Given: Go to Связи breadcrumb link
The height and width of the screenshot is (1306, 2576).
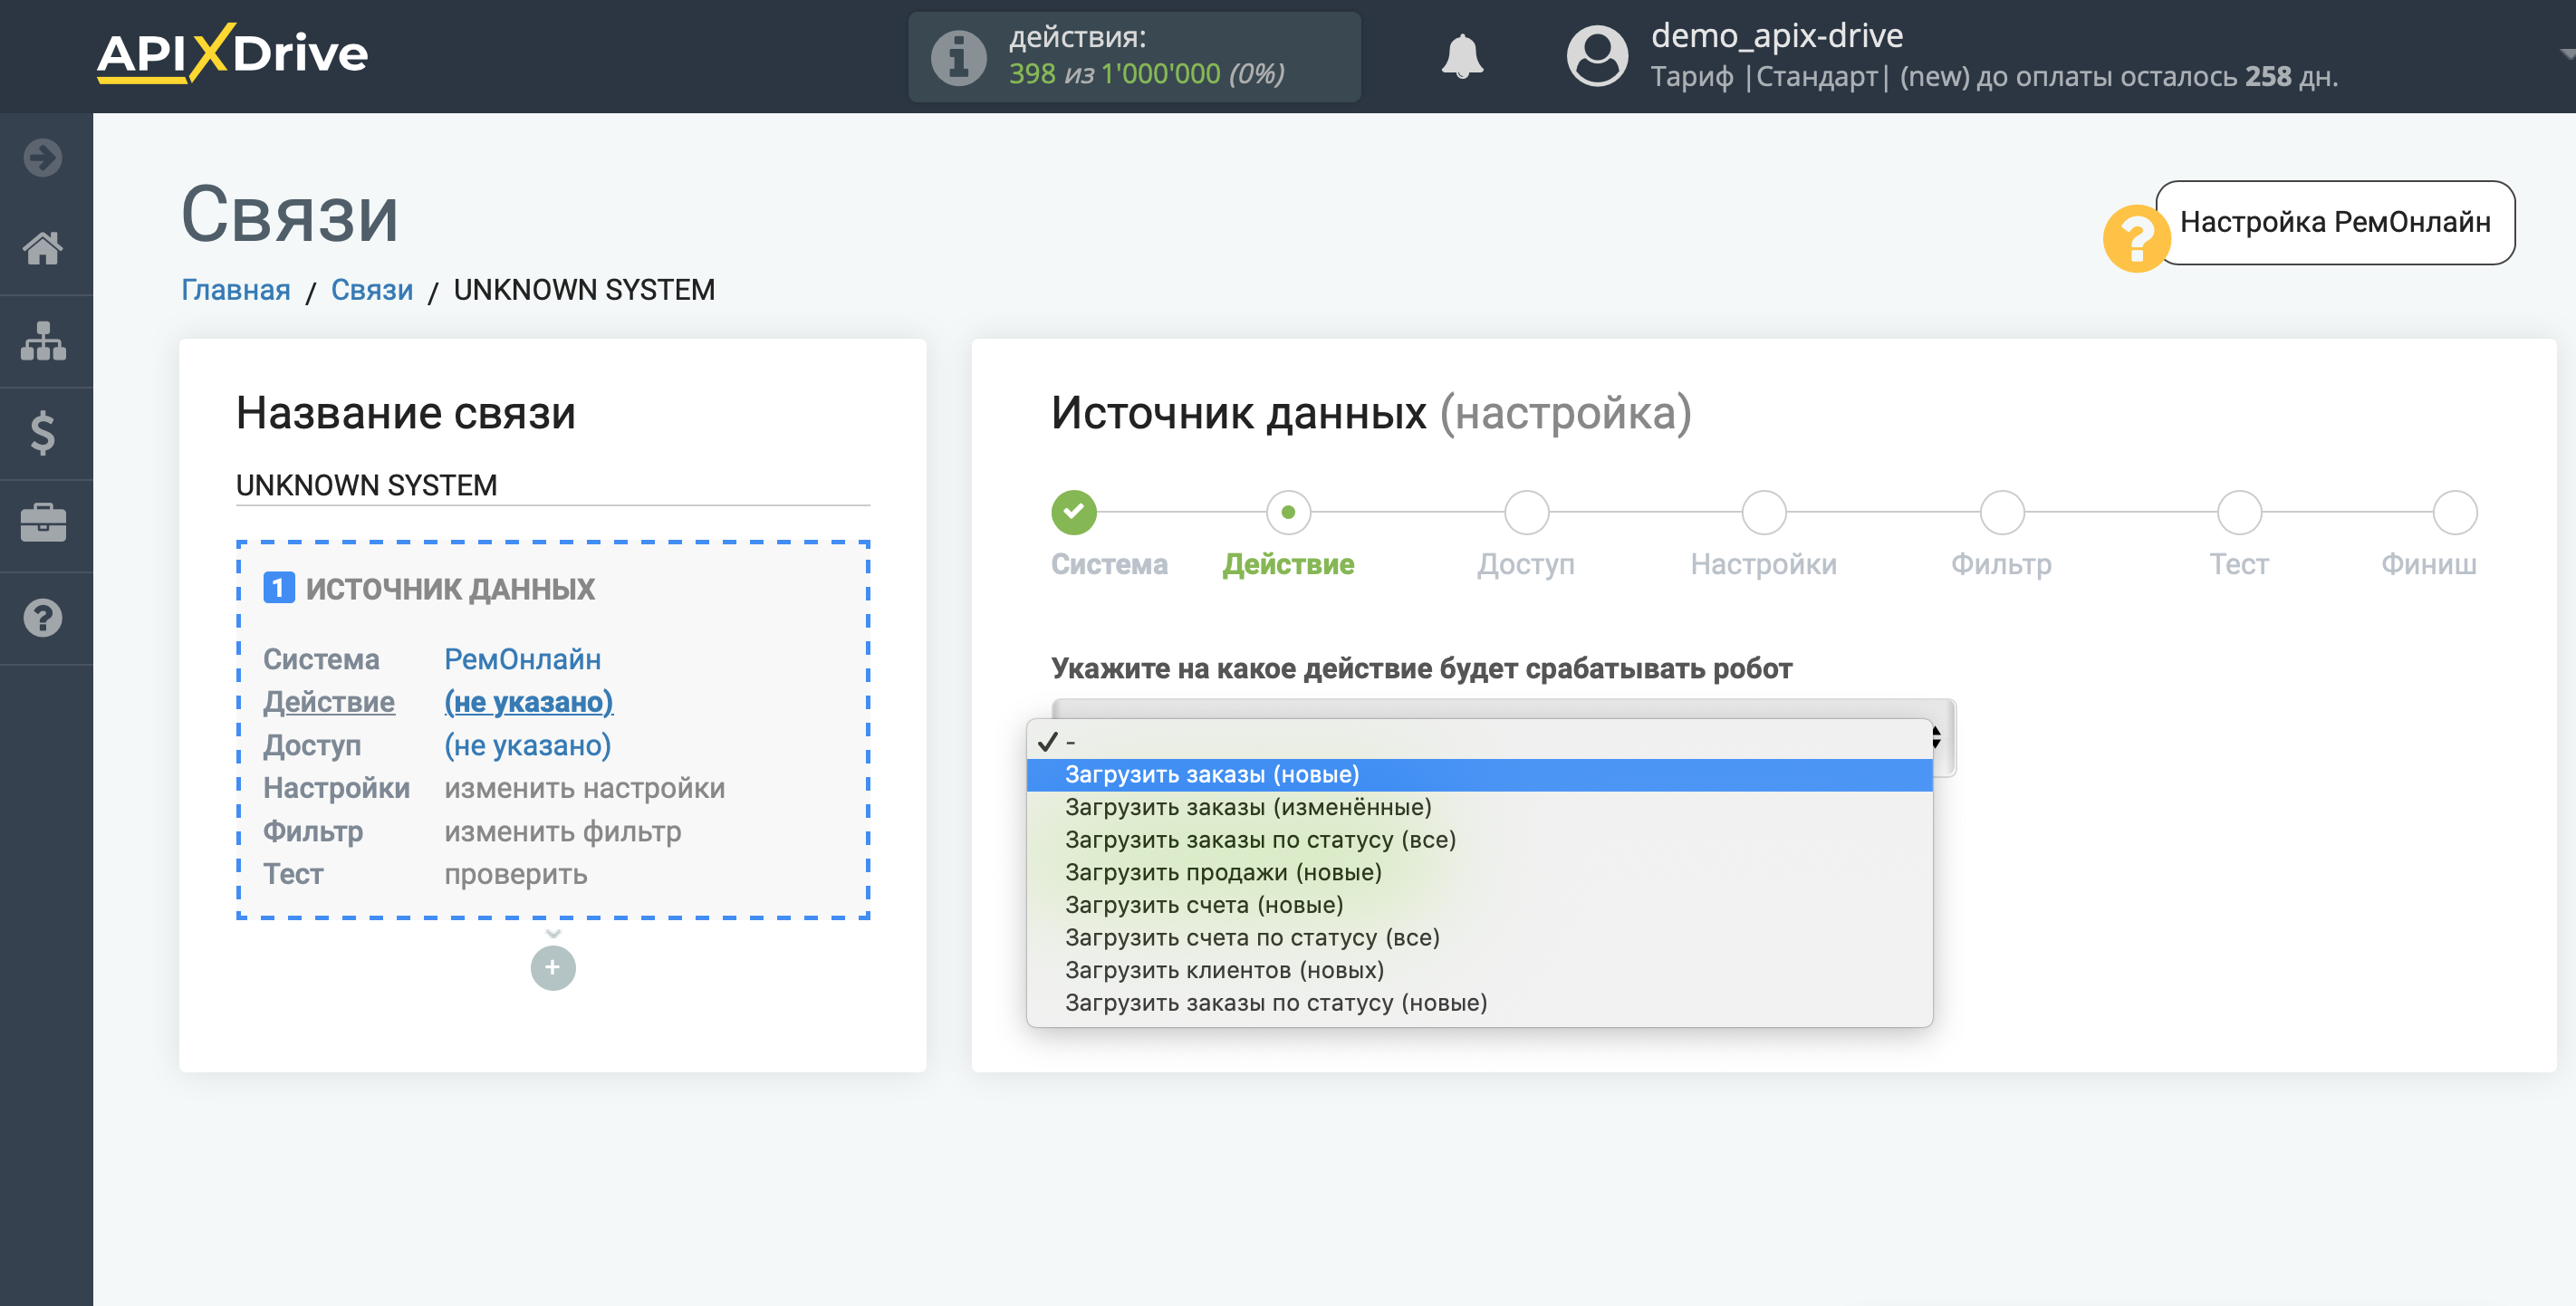Looking at the screenshot, I should [x=372, y=290].
